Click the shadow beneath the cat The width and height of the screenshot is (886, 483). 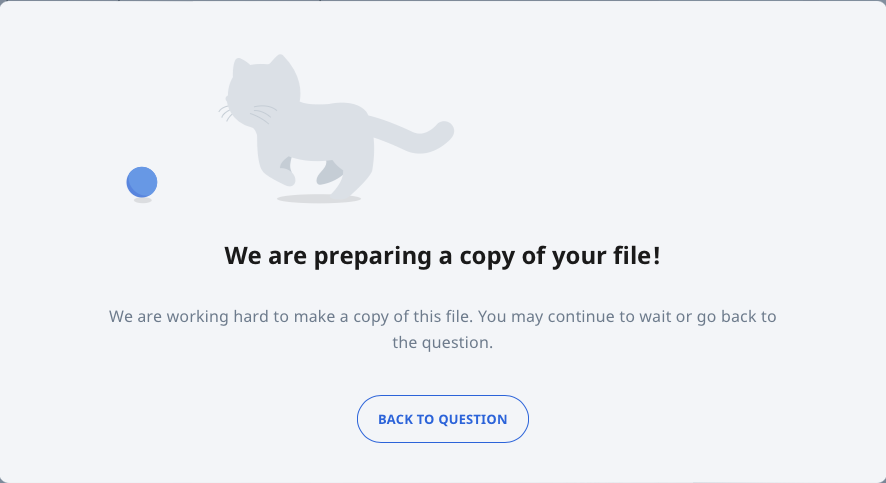(x=319, y=199)
